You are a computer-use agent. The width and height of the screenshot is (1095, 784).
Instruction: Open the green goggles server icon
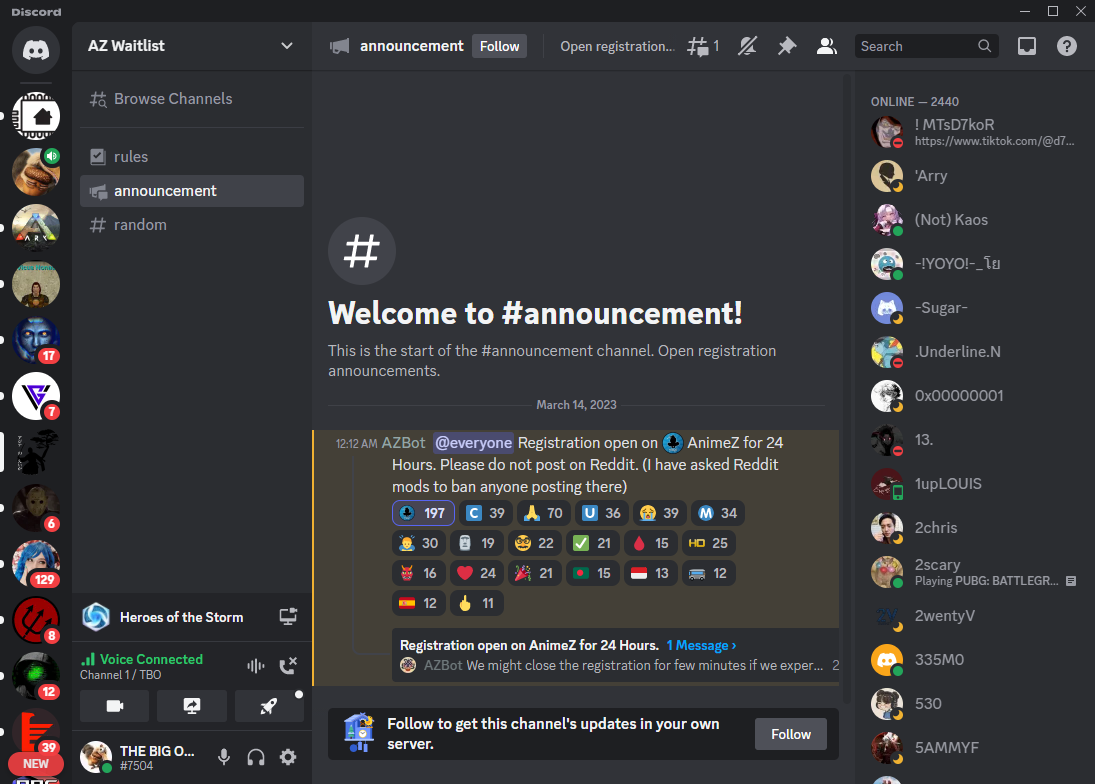click(x=36, y=675)
